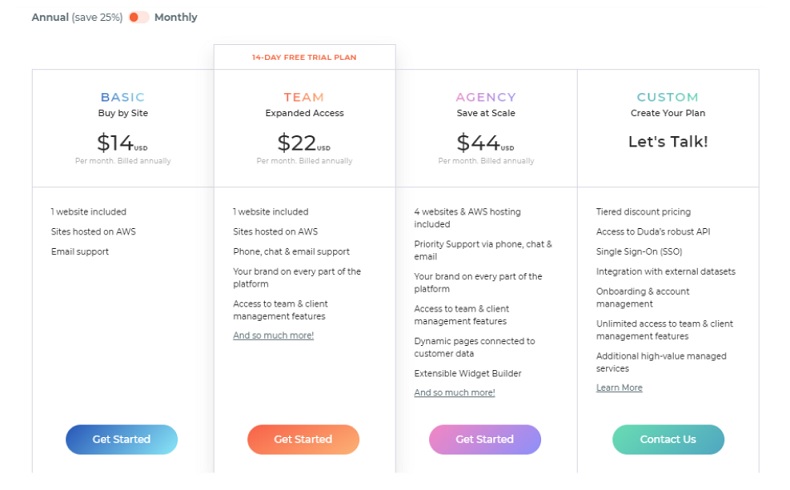Select the Monthly billing label

176,17
